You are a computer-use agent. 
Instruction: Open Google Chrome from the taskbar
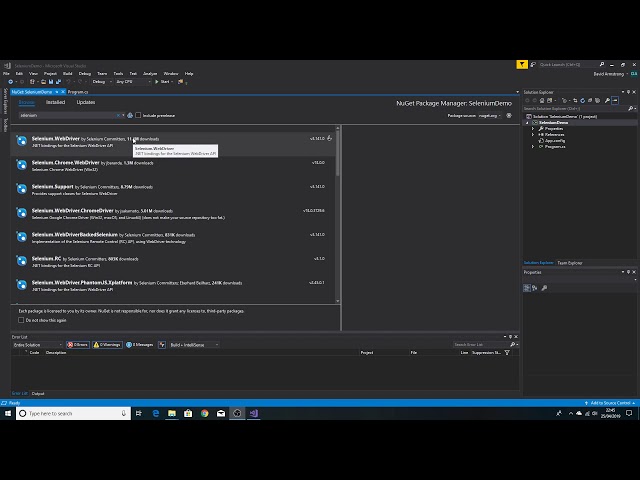(204, 413)
